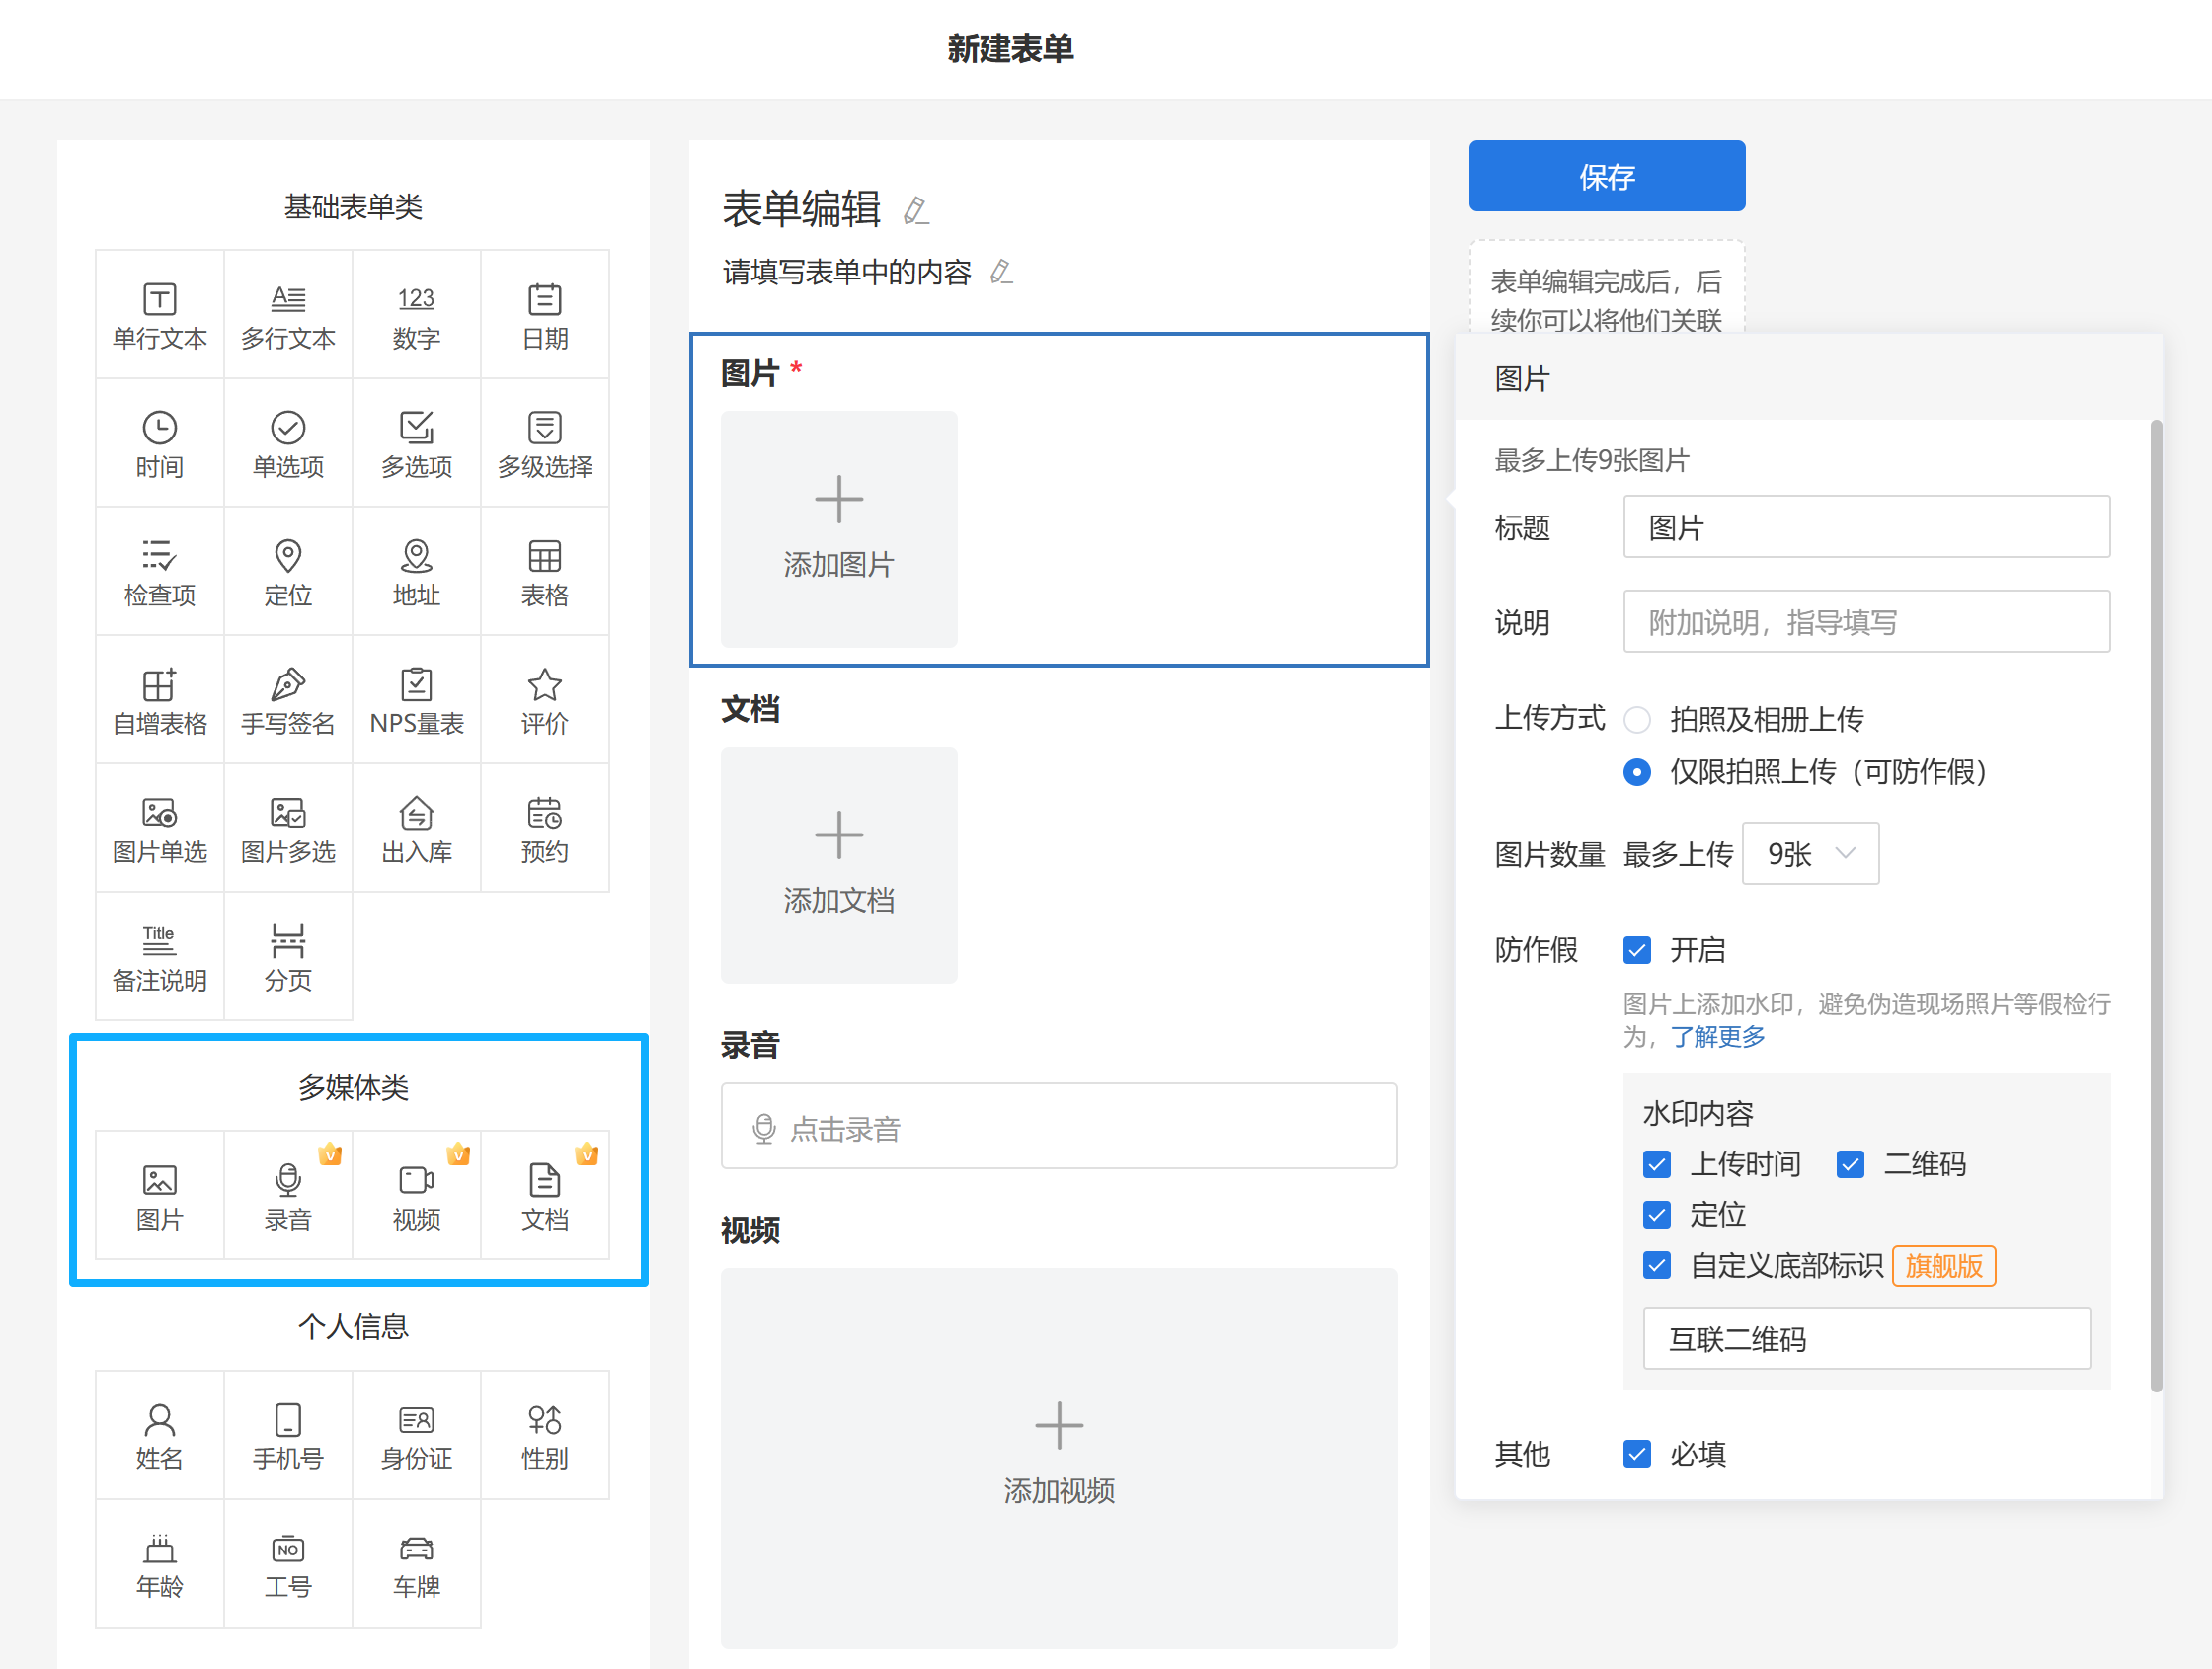The image size is (2212, 1669).
Task: Toggle the 二维码 watermark checkbox
Action: point(1850,1164)
